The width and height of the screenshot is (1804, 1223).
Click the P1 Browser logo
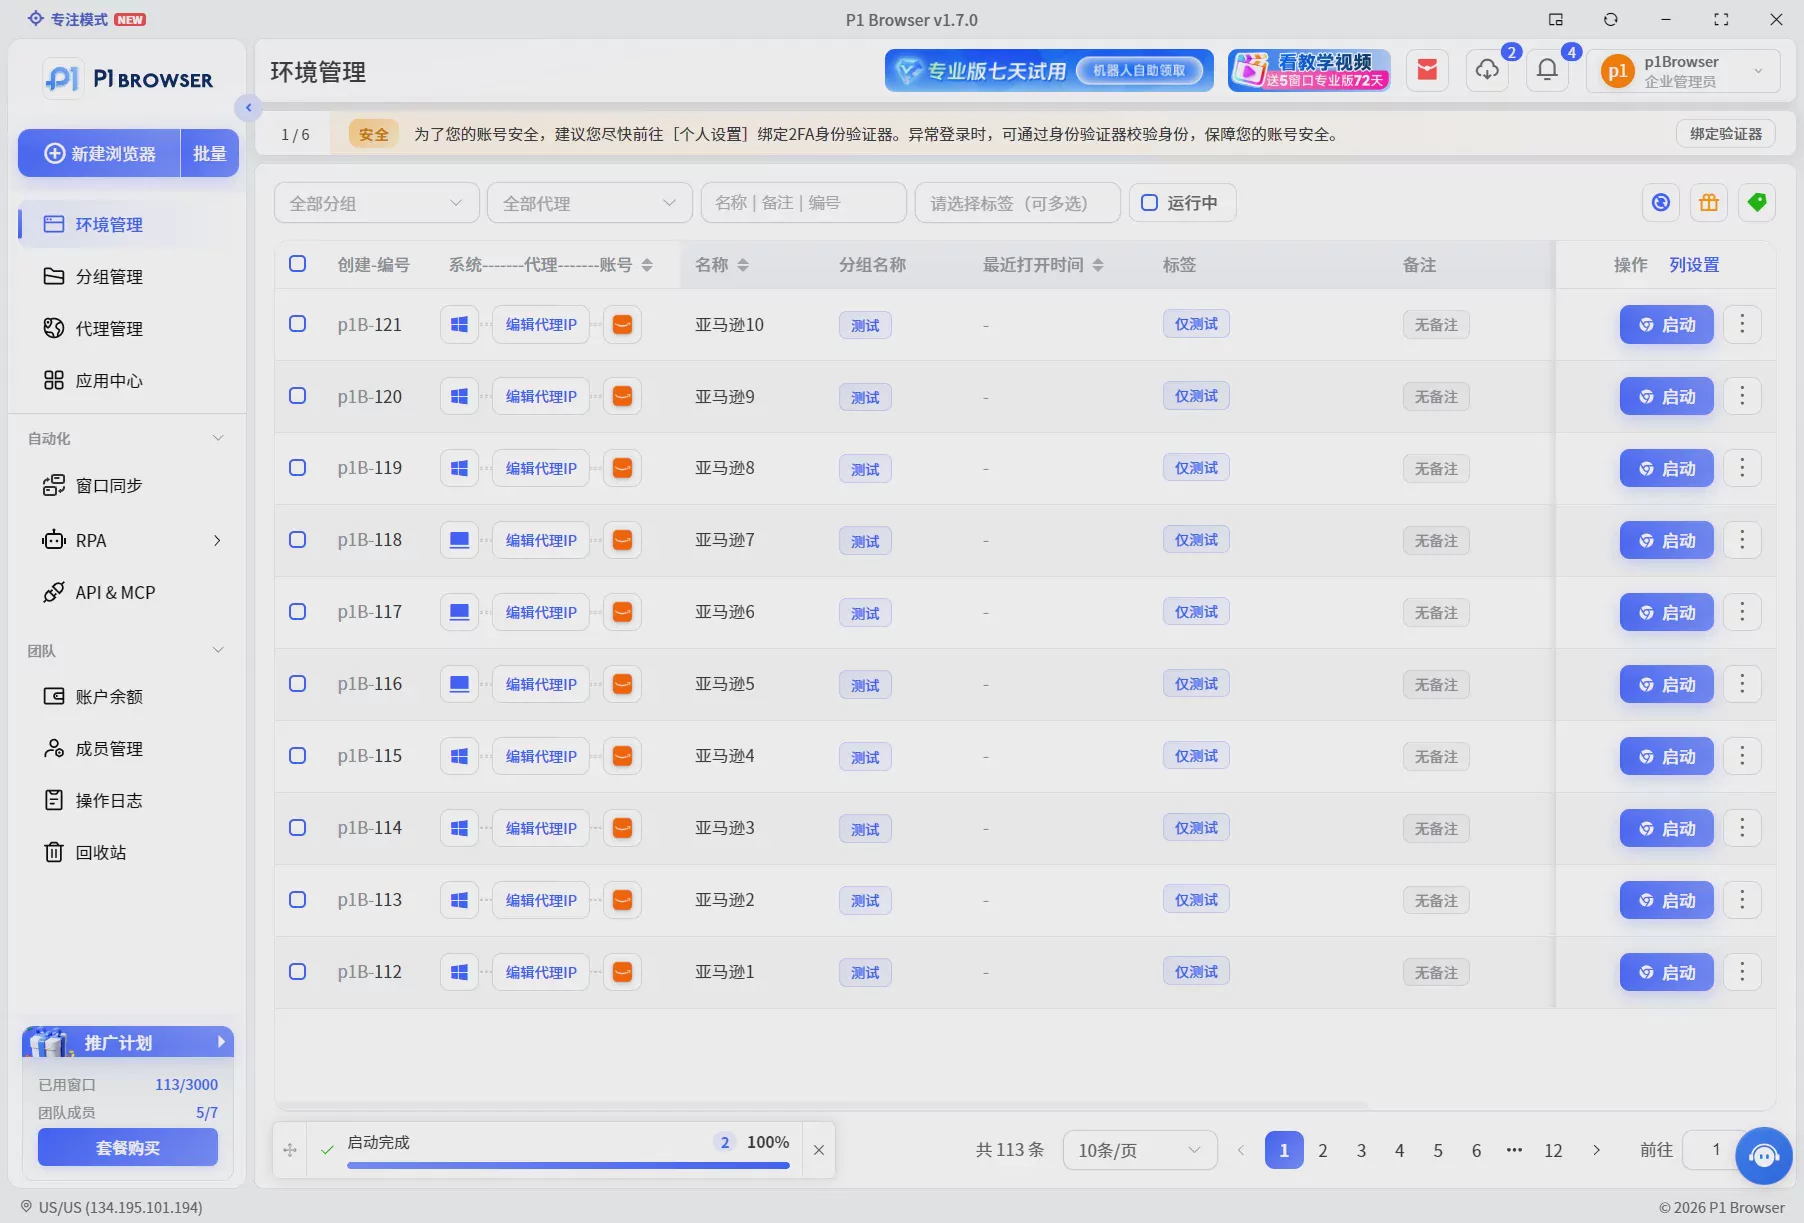[x=128, y=79]
